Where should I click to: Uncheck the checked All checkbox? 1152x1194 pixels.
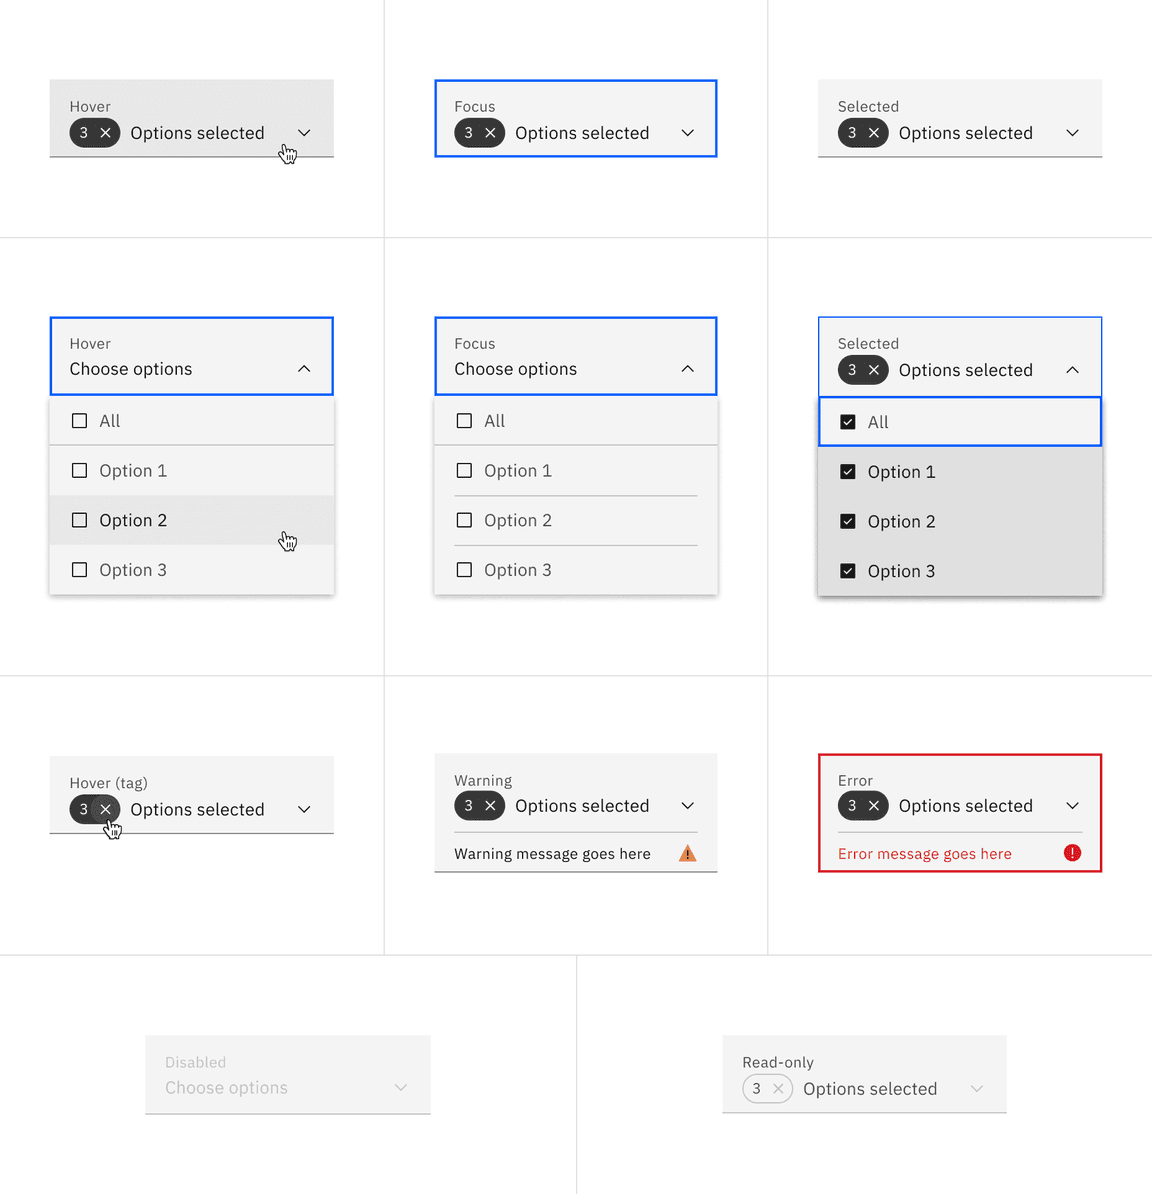click(848, 422)
